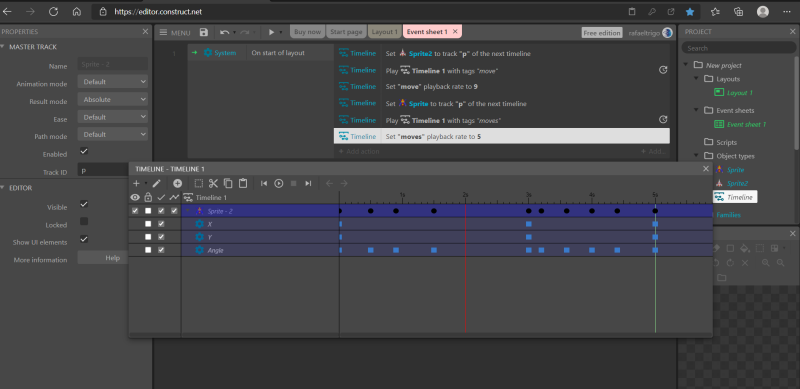
Task: Click the Undo arrow in the editor toolbar
Action: click(x=224, y=32)
